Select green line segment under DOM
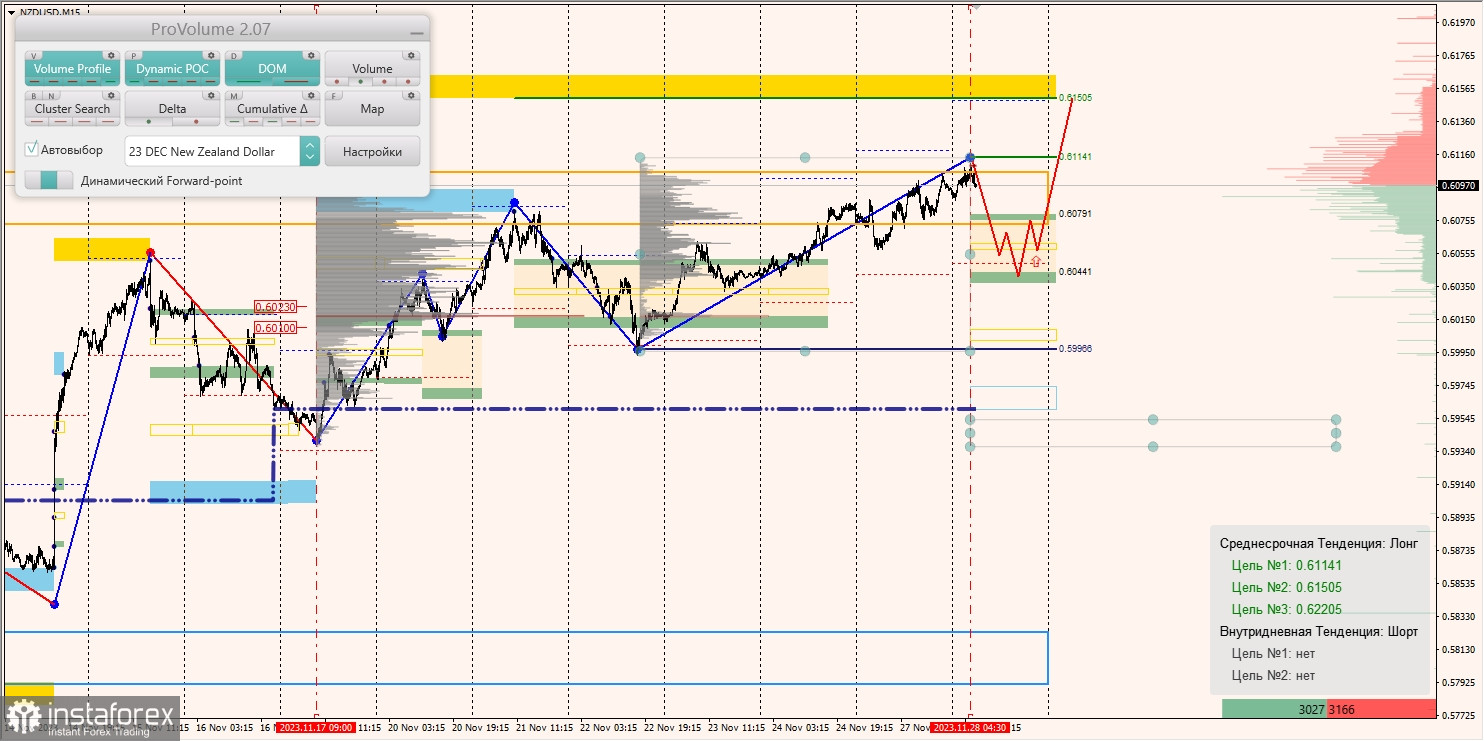The image size is (1484, 741). click(249, 82)
